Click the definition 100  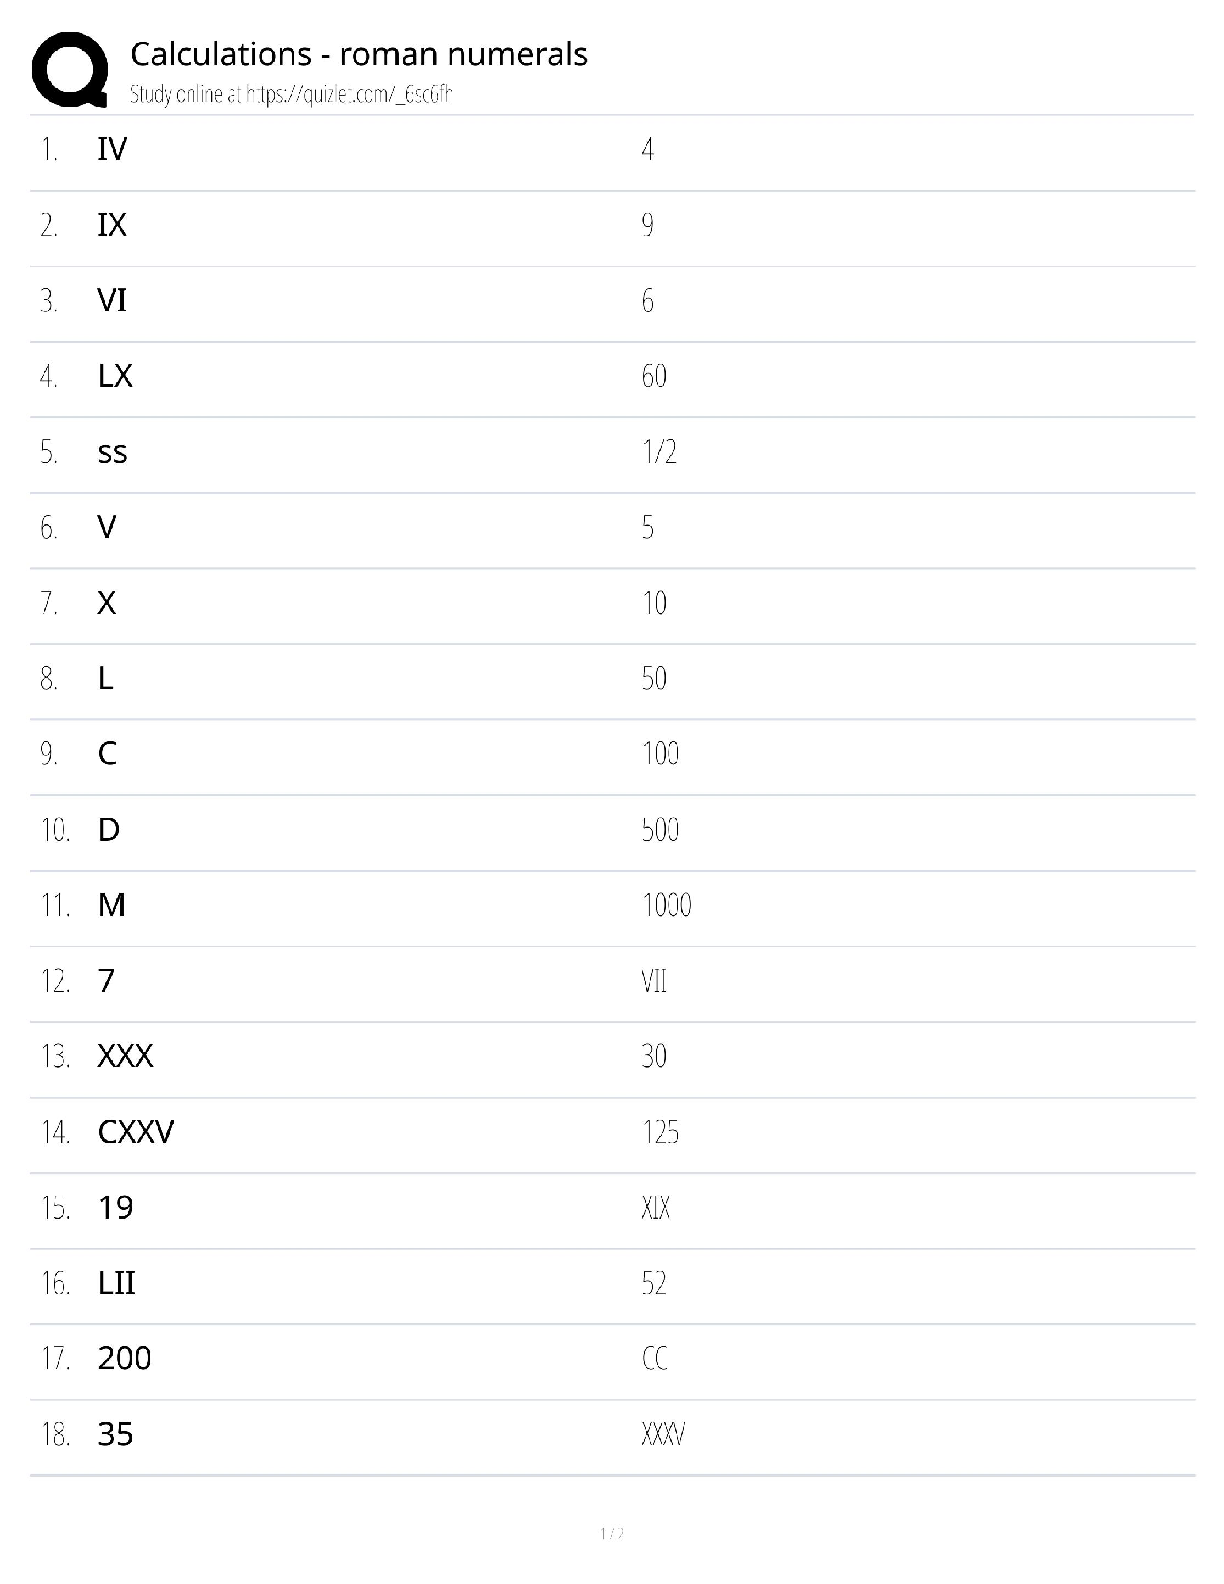tap(660, 754)
